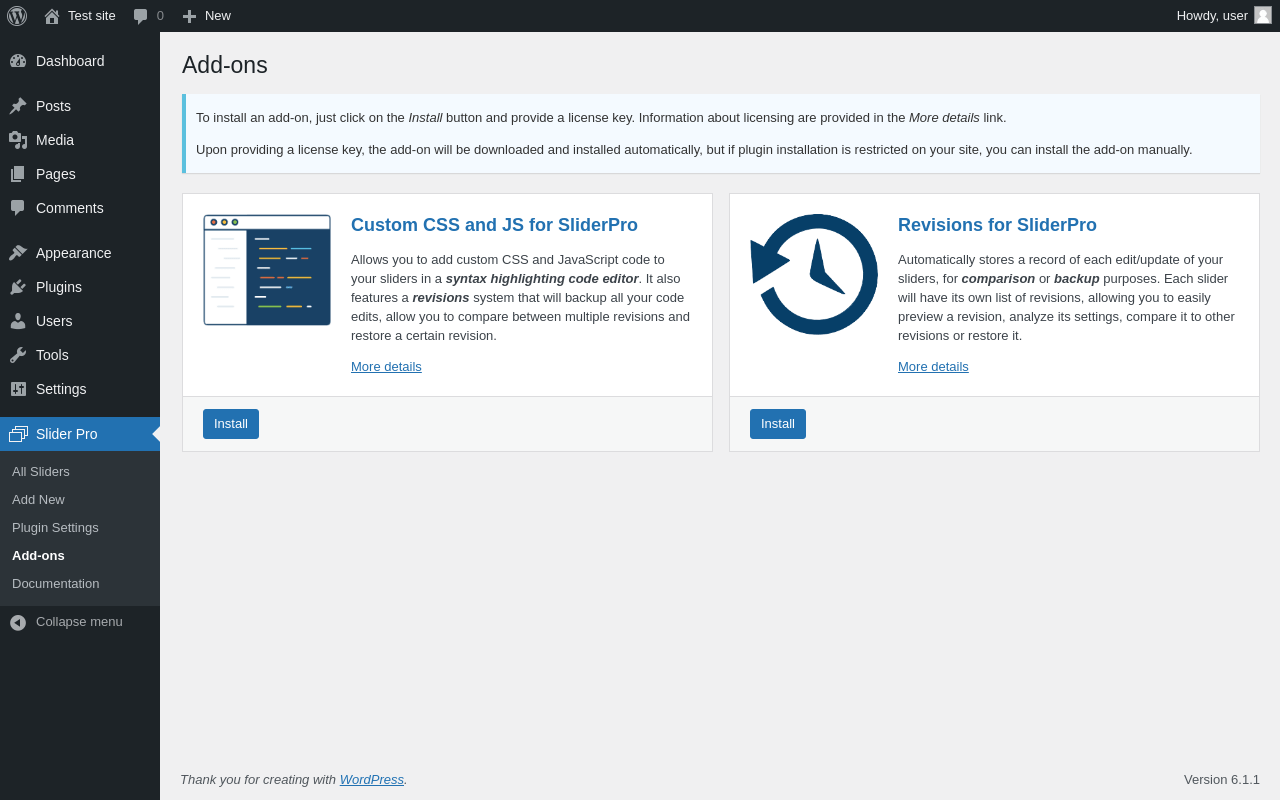Select the Tools menu item
The image size is (1280, 800).
point(80,355)
